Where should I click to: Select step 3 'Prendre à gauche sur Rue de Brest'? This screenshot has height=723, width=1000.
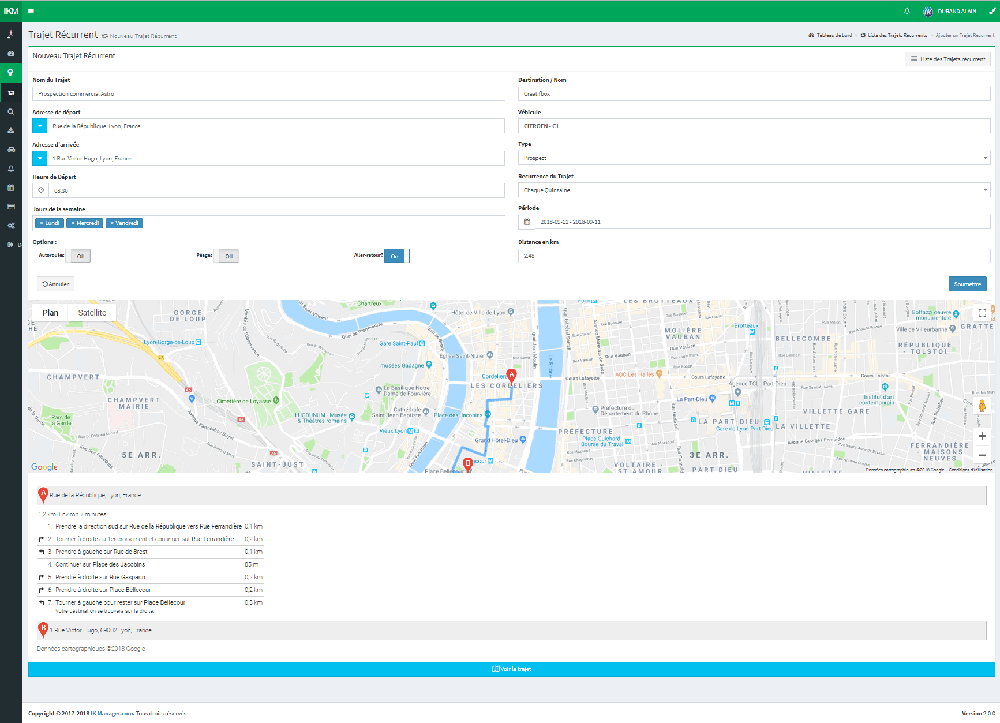pos(151,551)
